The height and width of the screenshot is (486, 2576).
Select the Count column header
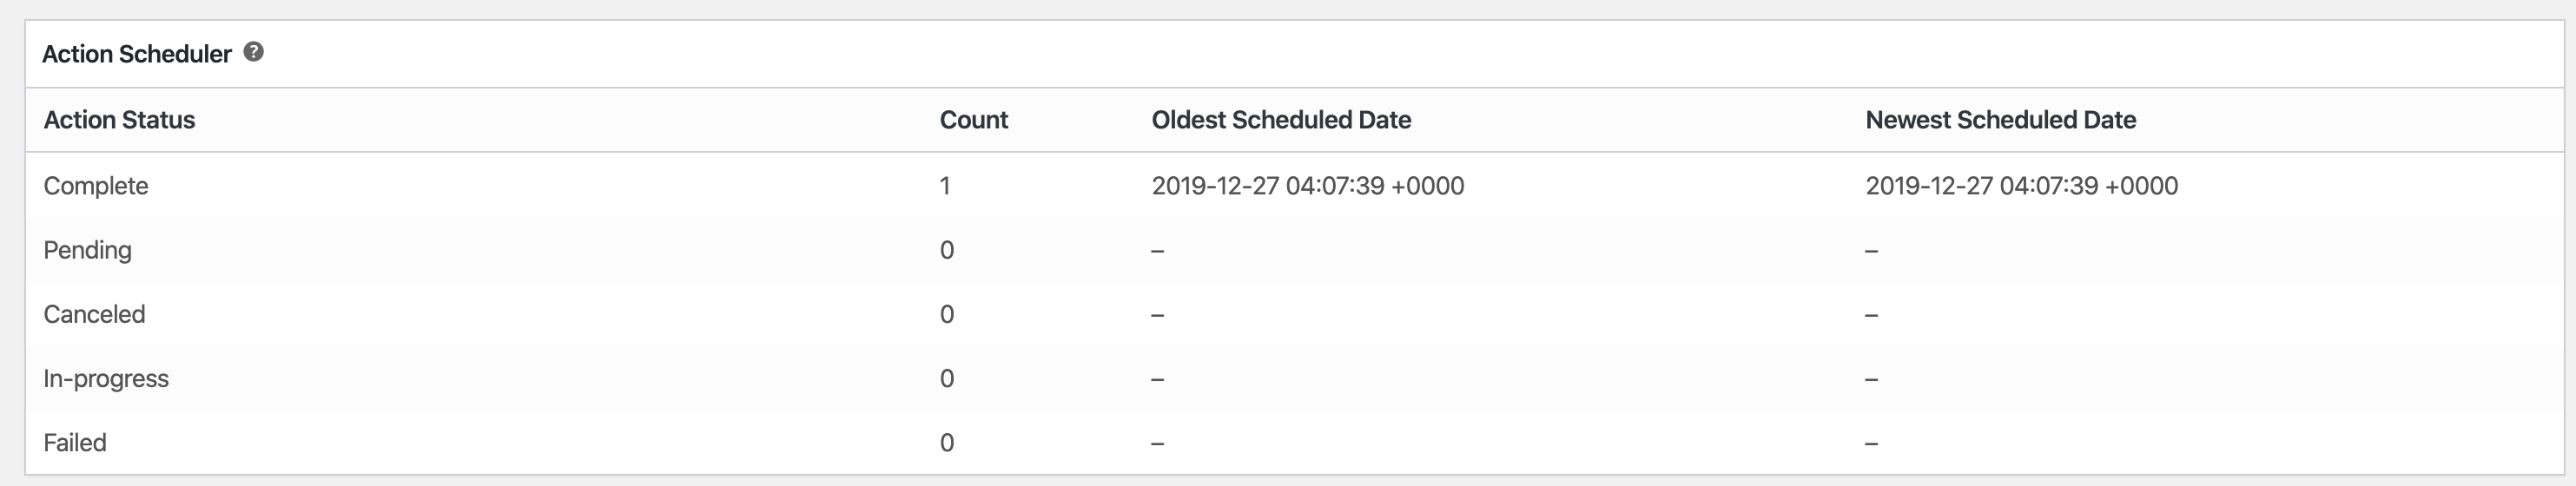click(x=974, y=120)
